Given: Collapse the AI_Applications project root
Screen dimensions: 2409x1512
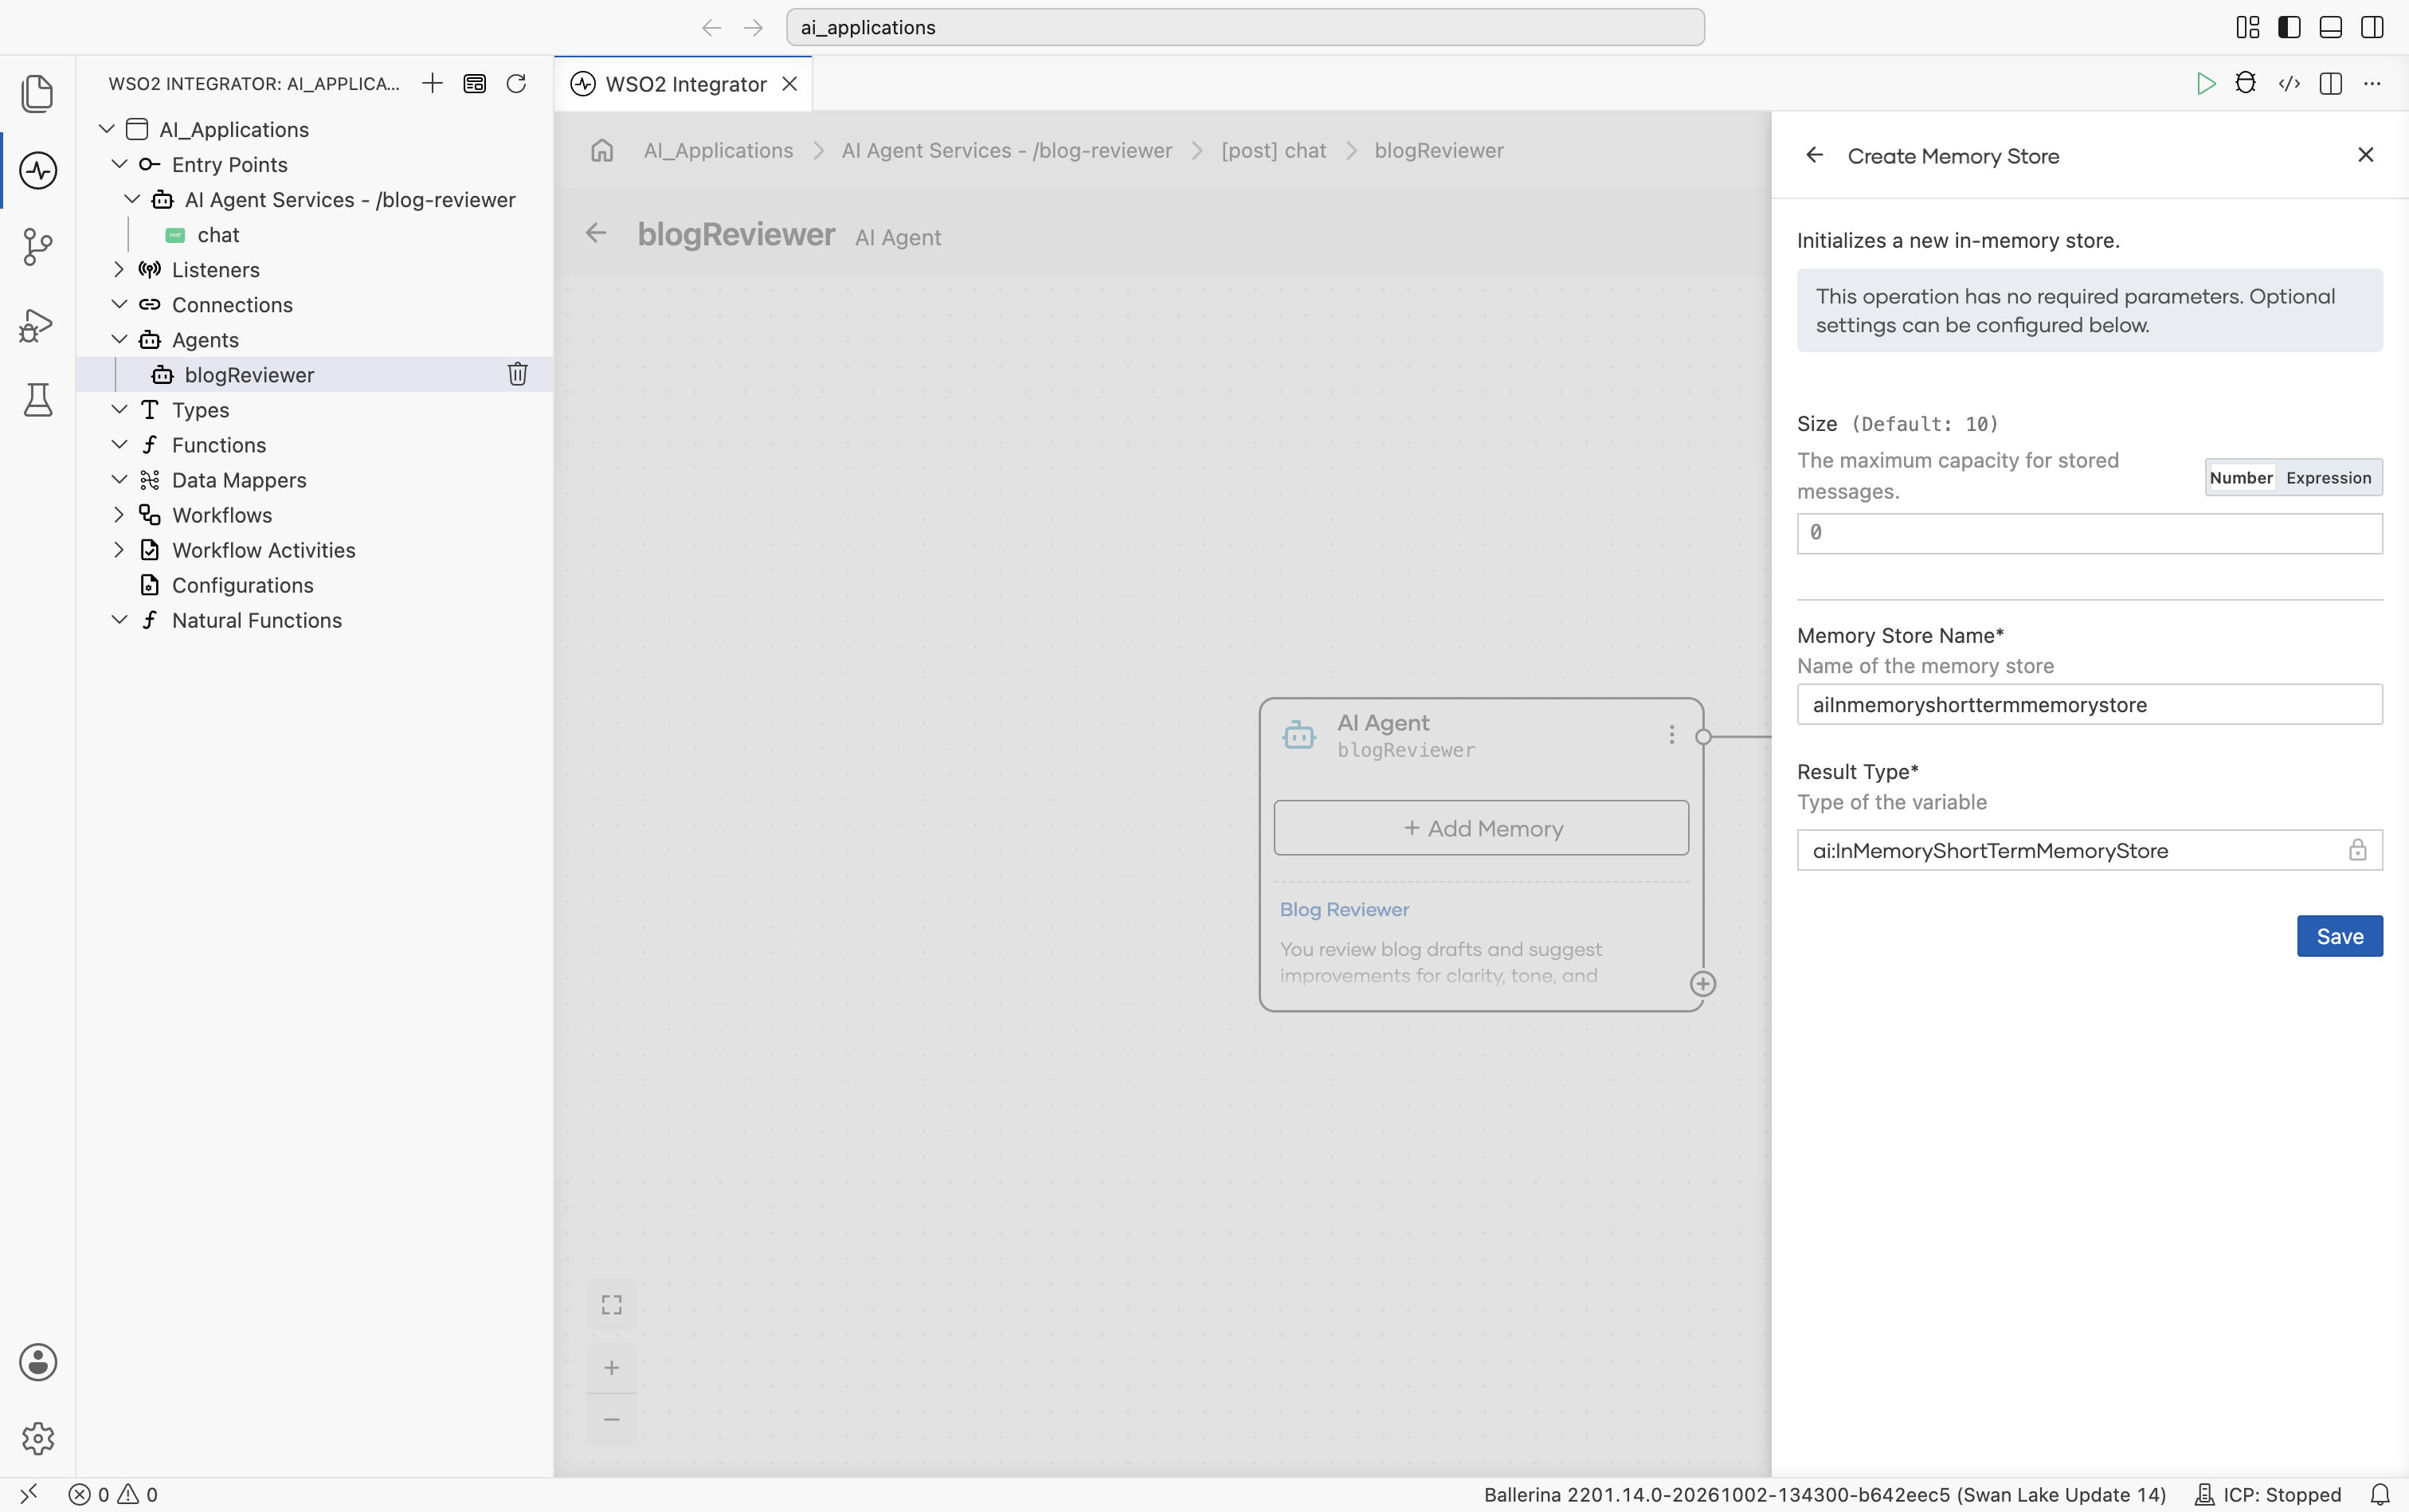Looking at the screenshot, I should 106,129.
